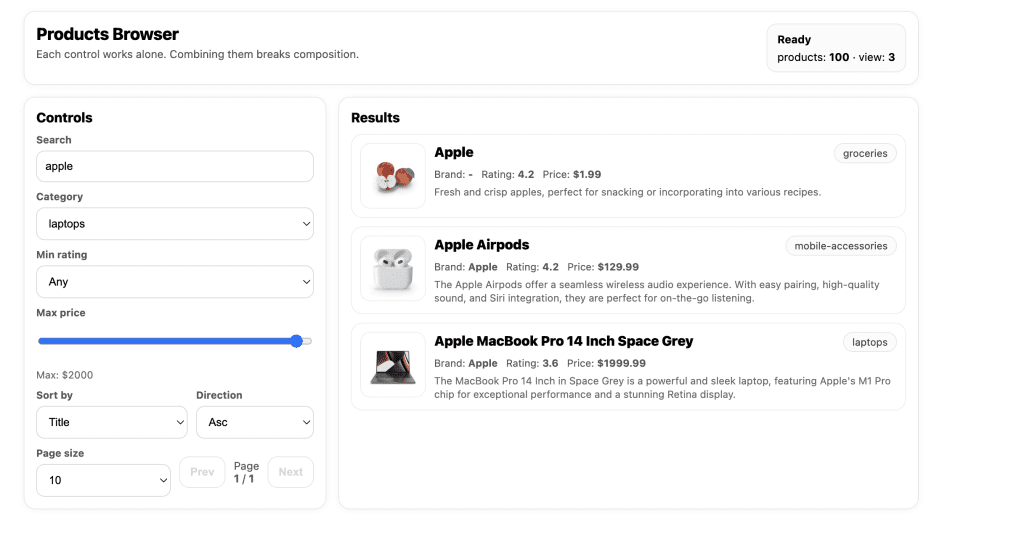Click the "Controls" heading
The height and width of the screenshot is (535, 1024).
(64, 118)
